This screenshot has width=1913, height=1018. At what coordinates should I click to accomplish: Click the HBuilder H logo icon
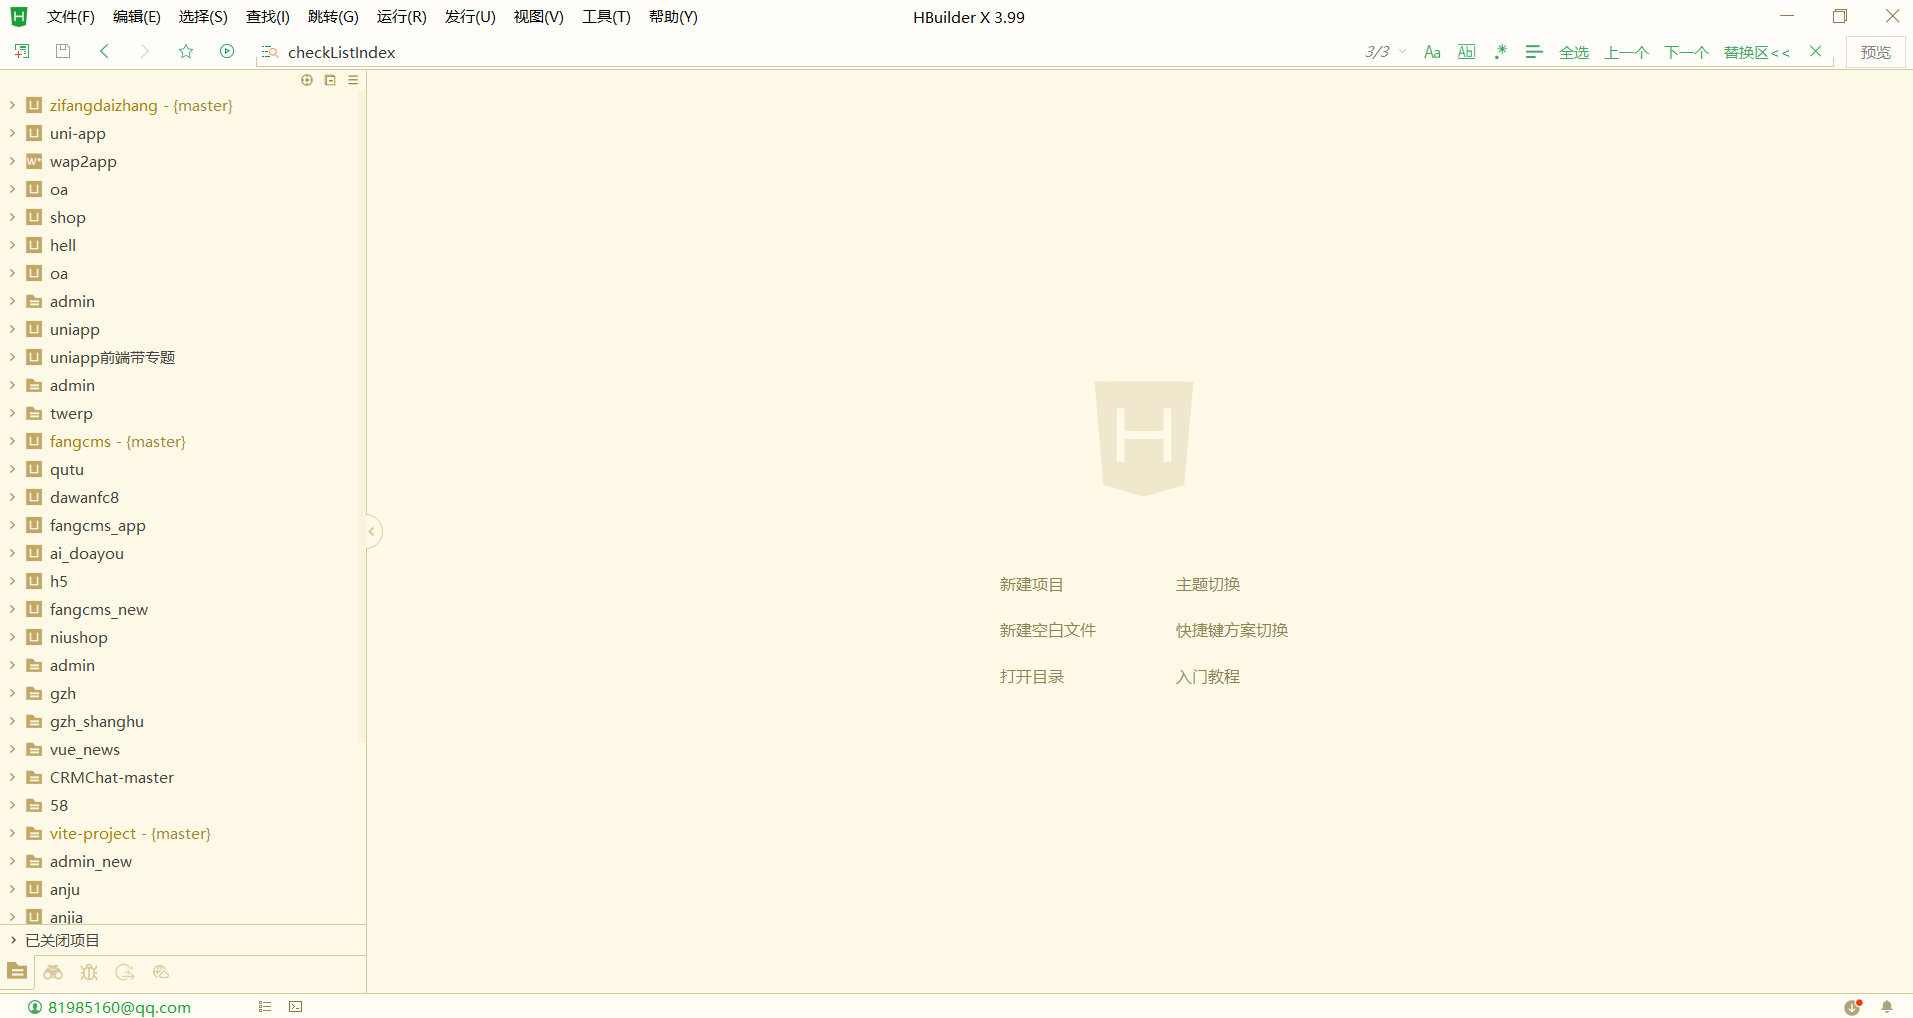coord(19,17)
